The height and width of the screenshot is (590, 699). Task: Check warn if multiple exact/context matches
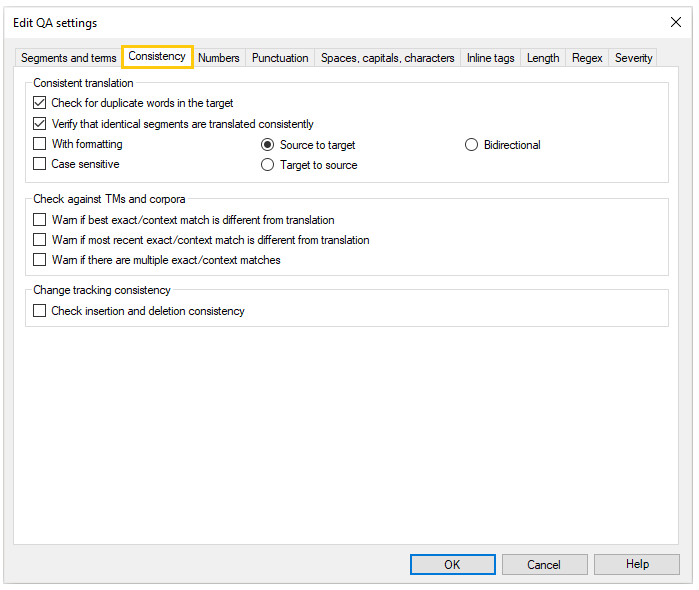click(40, 260)
